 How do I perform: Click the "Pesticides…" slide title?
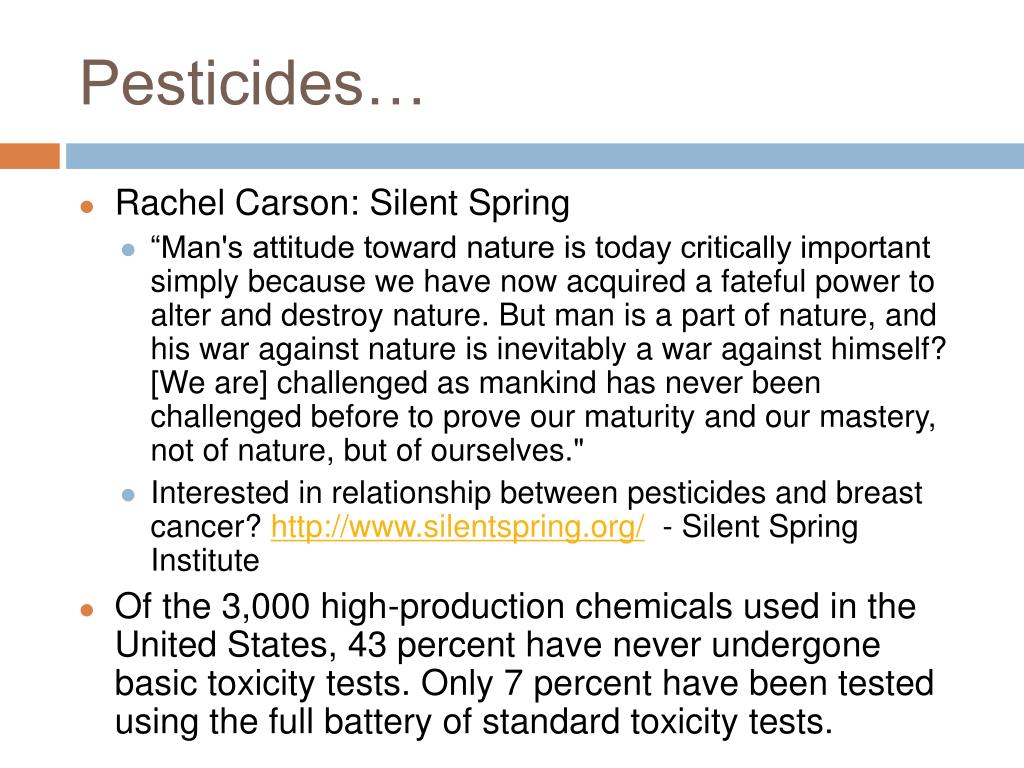pyautogui.click(x=251, y=83)
